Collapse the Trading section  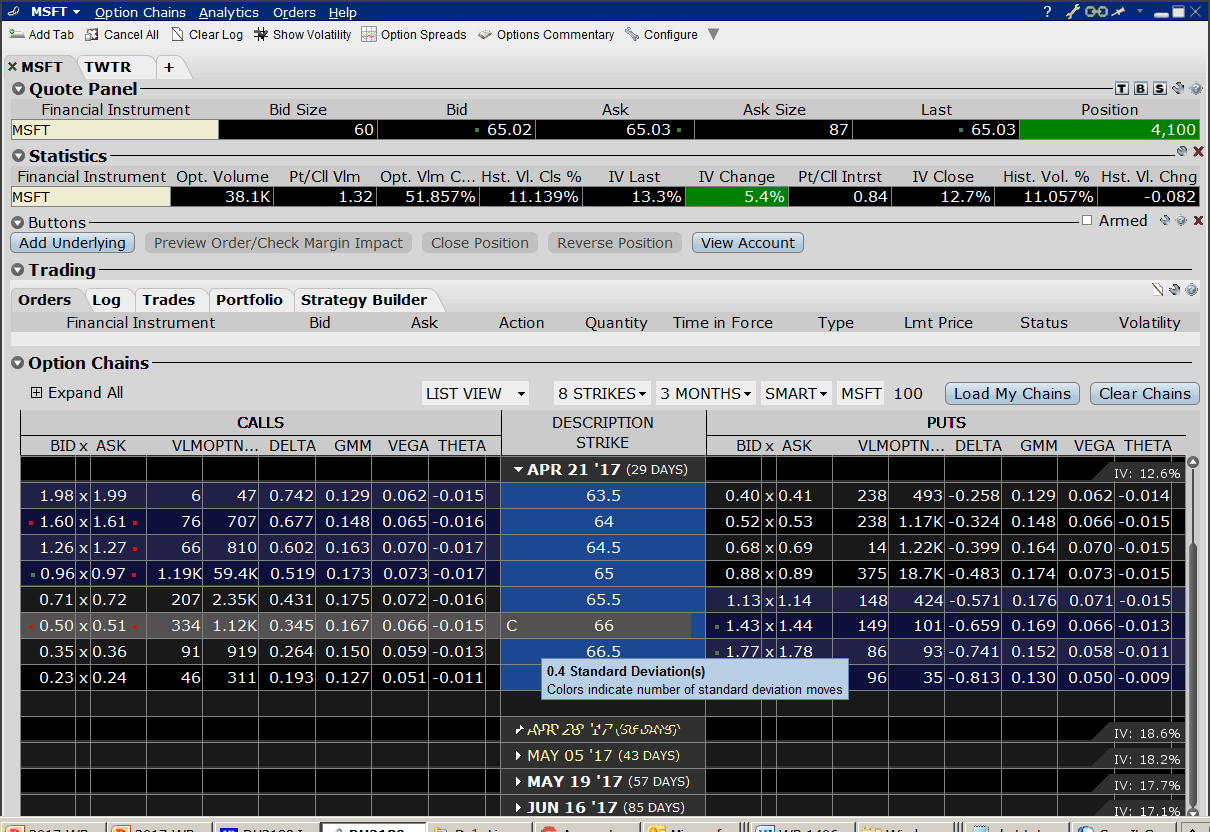click(x=18, y=270)
